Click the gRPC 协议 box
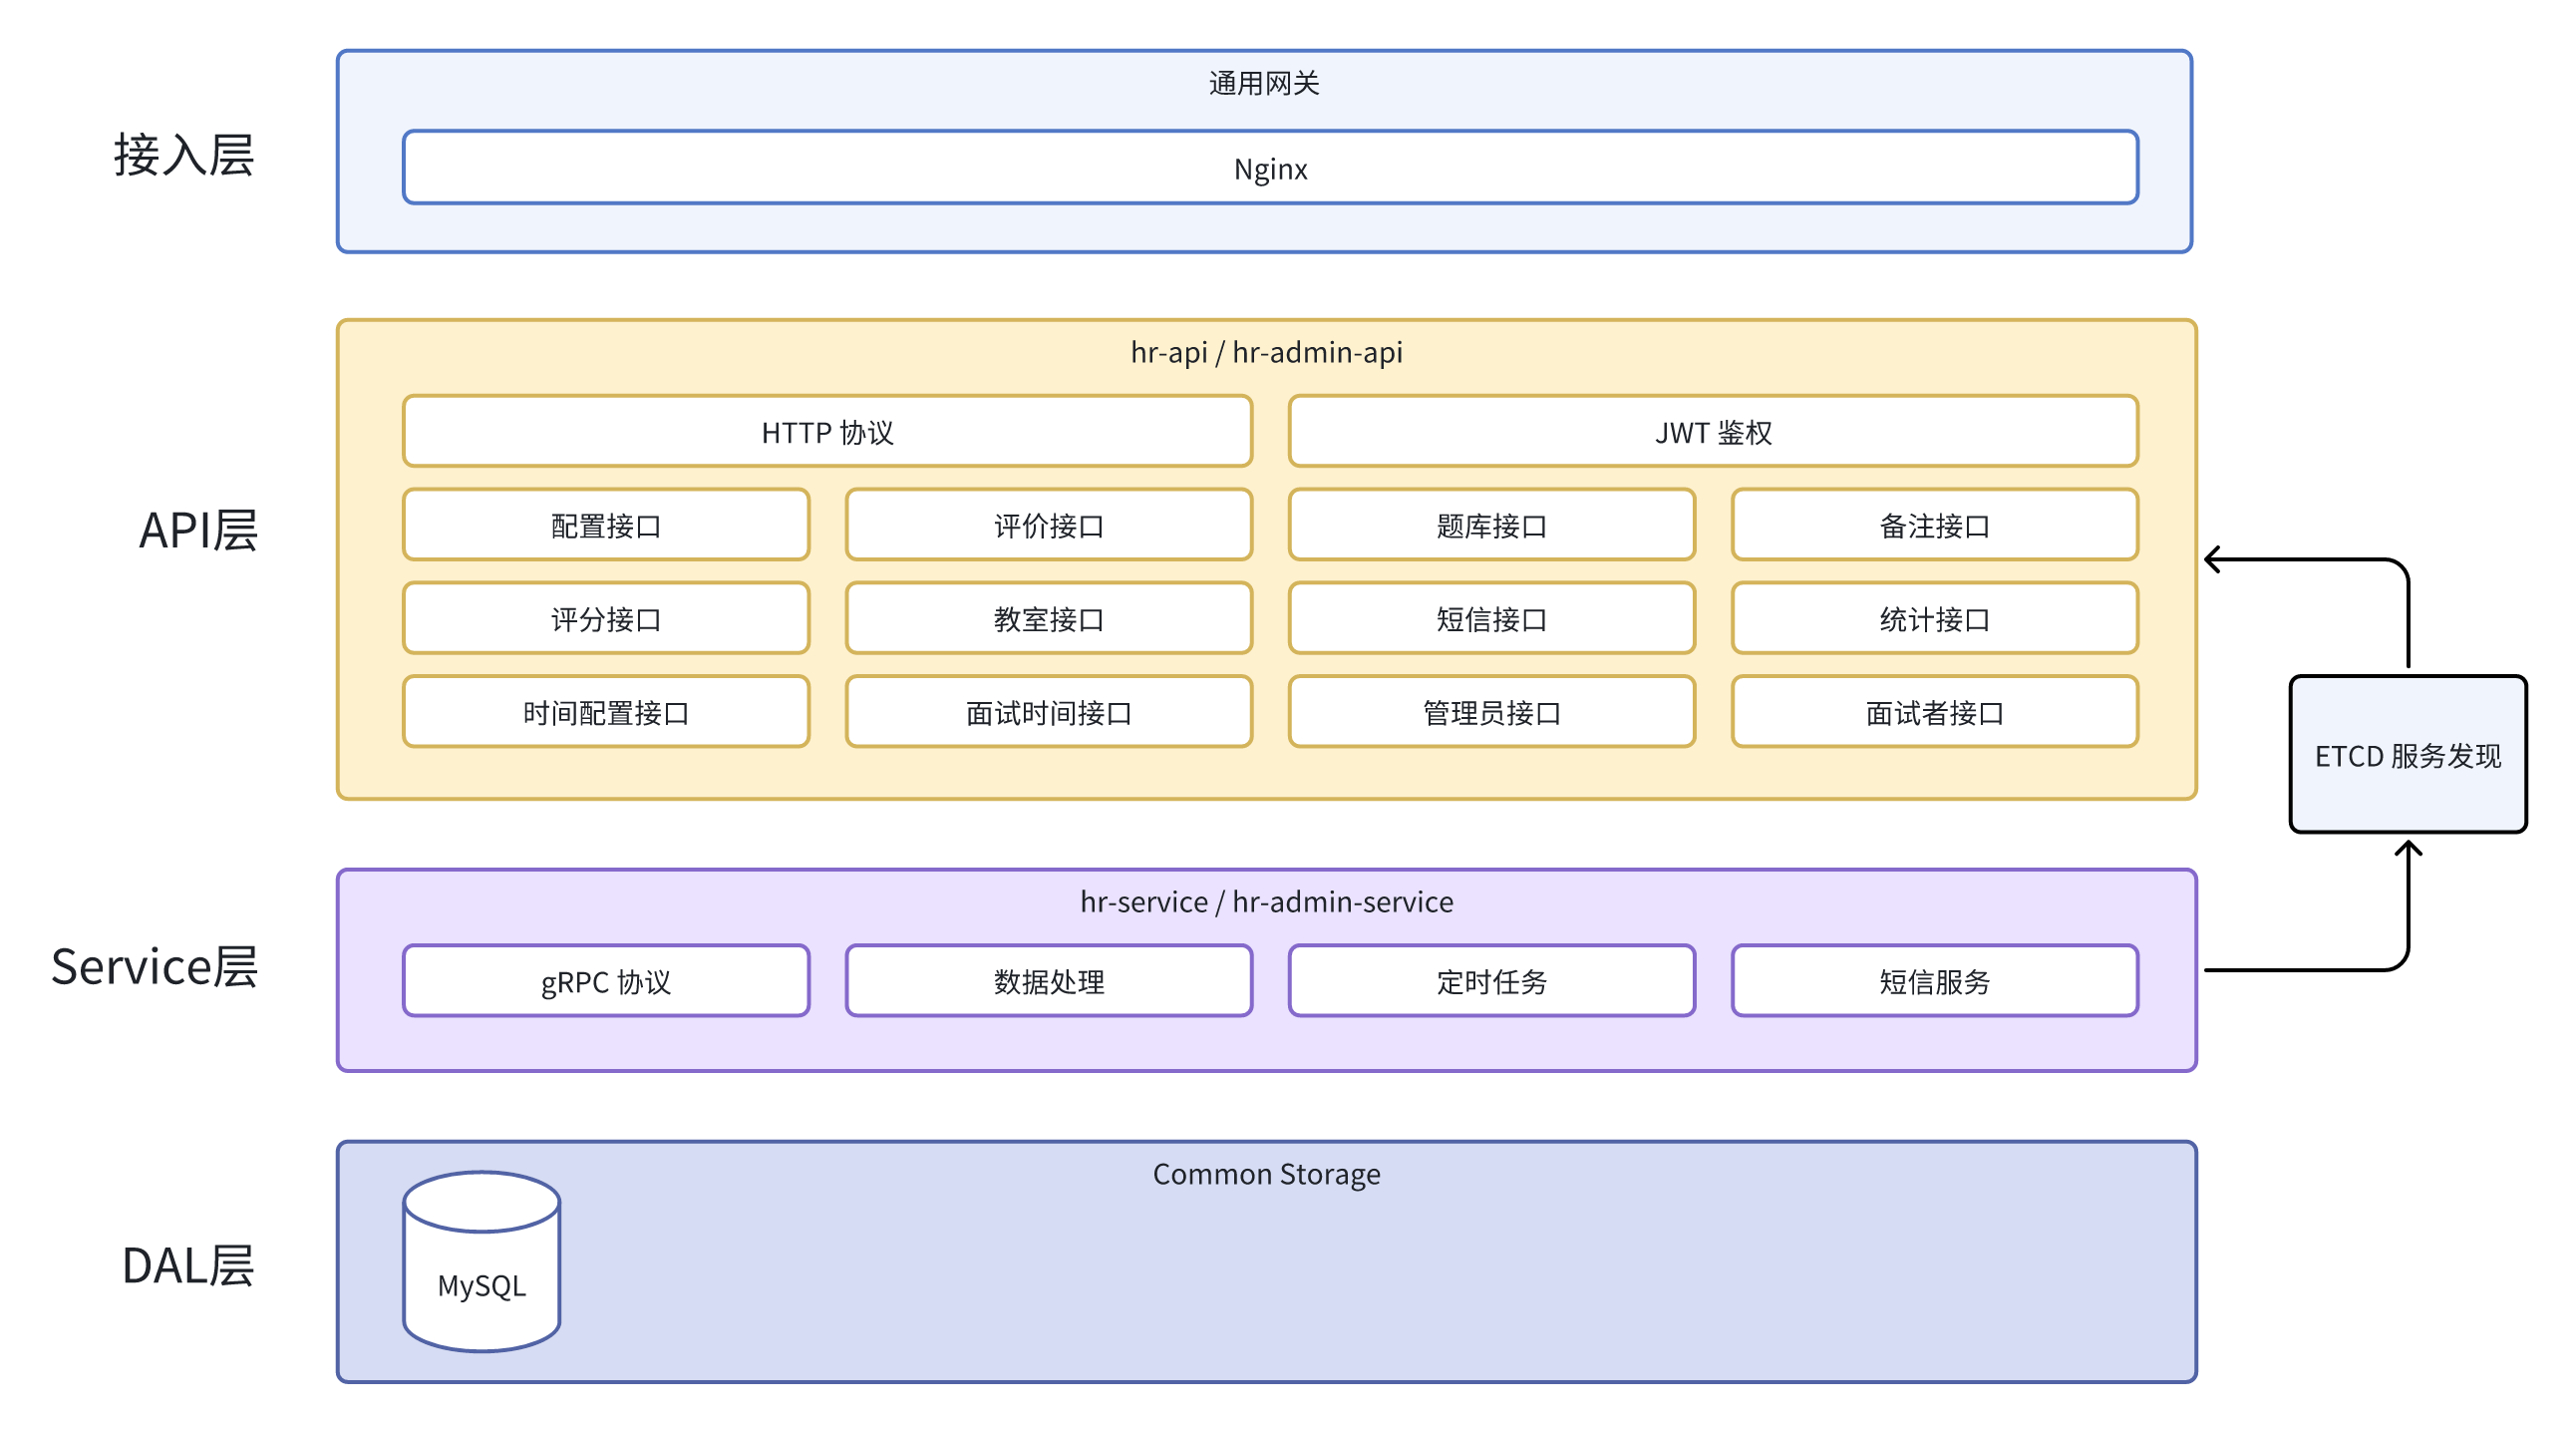Image resolution: width=2576 pixels, height=1430 pixels. (x=606, y=981)
